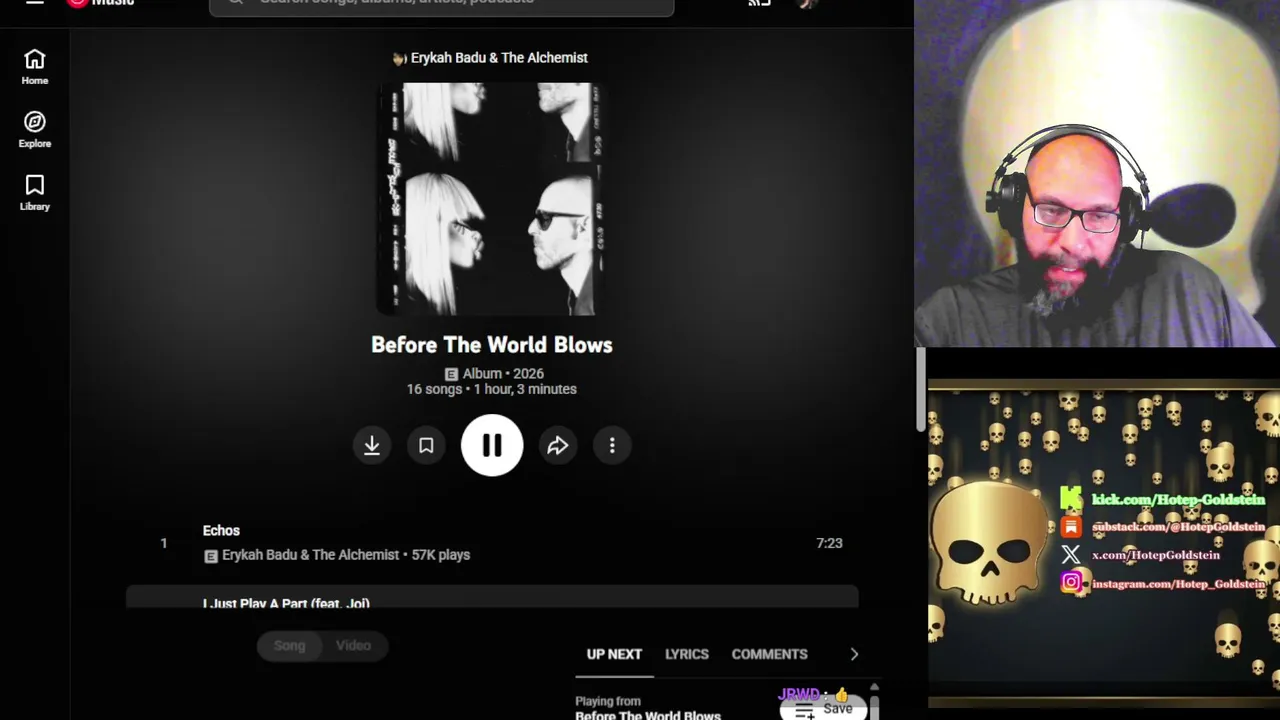Open the artist link in the Echos row
This screenshot has width=1280, height=720.
pyautogui.click(x=310, y=555)
